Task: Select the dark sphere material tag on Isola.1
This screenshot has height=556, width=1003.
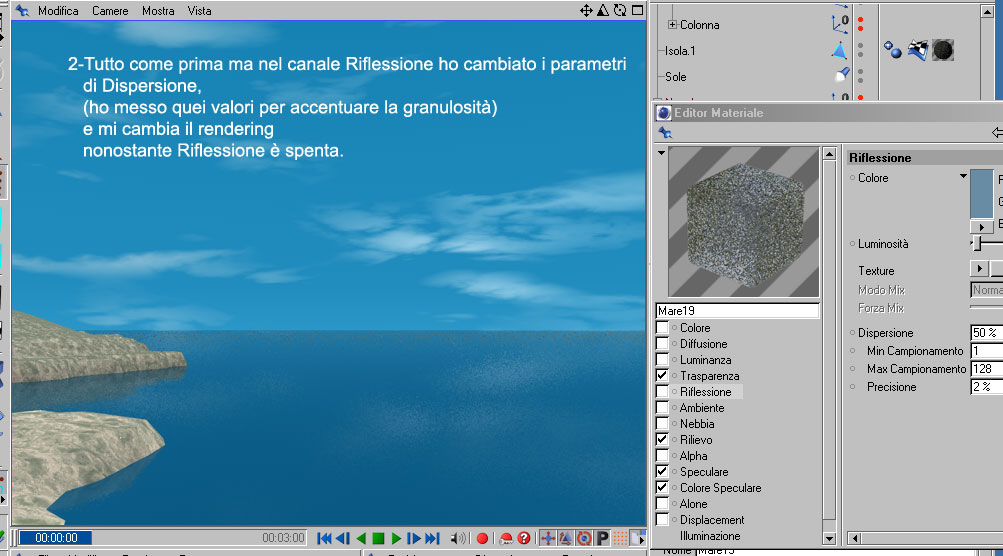Action: coord(943,50)
